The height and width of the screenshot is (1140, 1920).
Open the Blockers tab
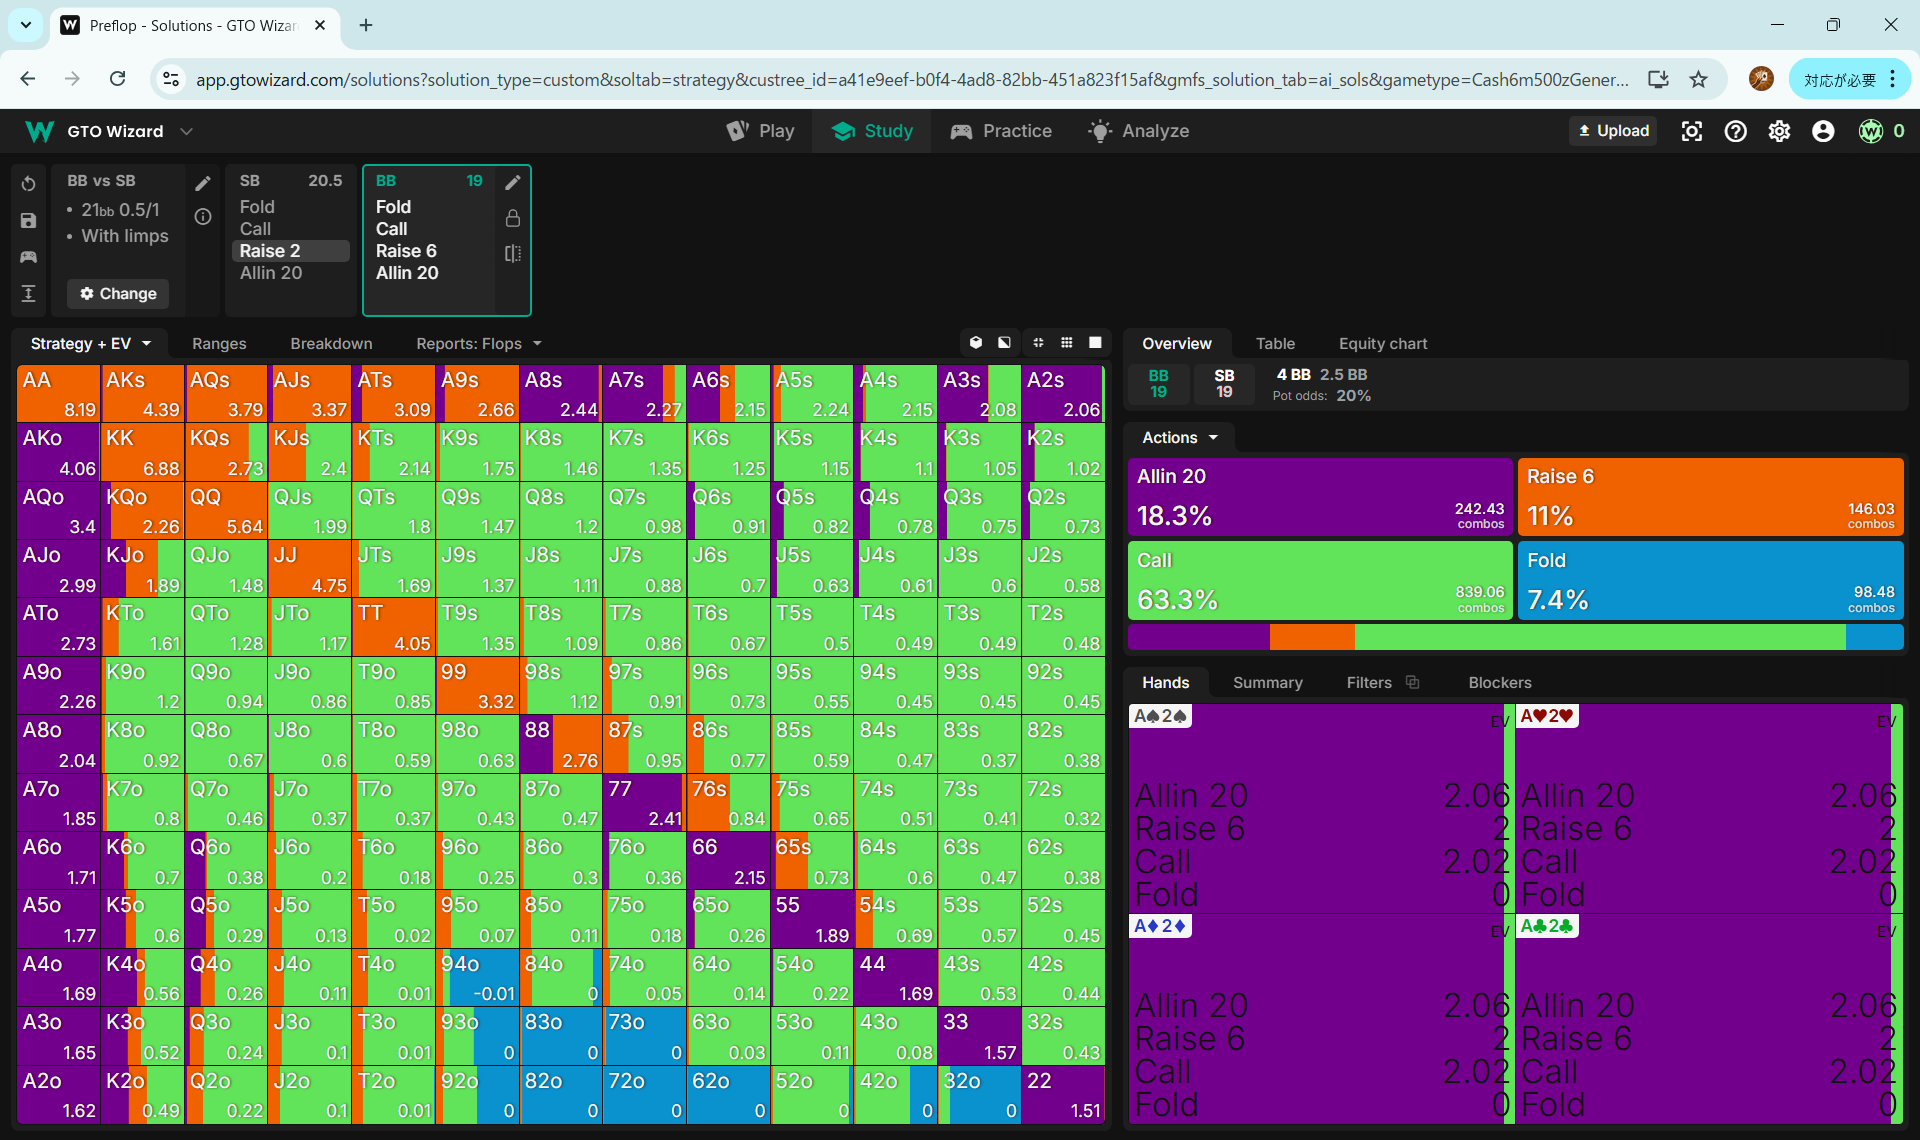(1499, 682)
